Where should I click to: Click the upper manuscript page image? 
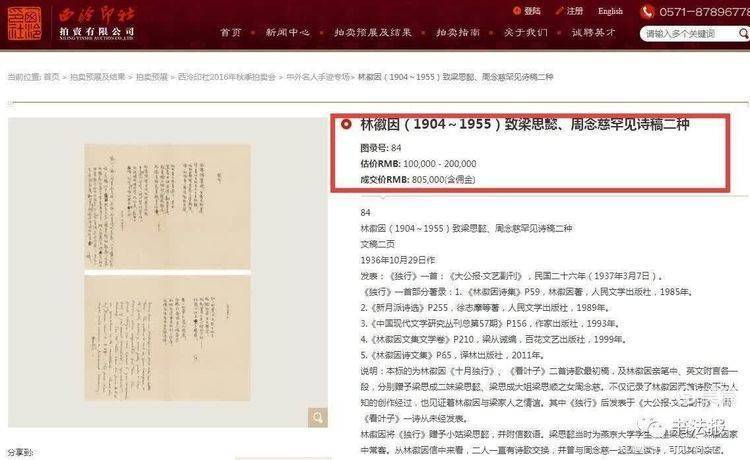168,206
